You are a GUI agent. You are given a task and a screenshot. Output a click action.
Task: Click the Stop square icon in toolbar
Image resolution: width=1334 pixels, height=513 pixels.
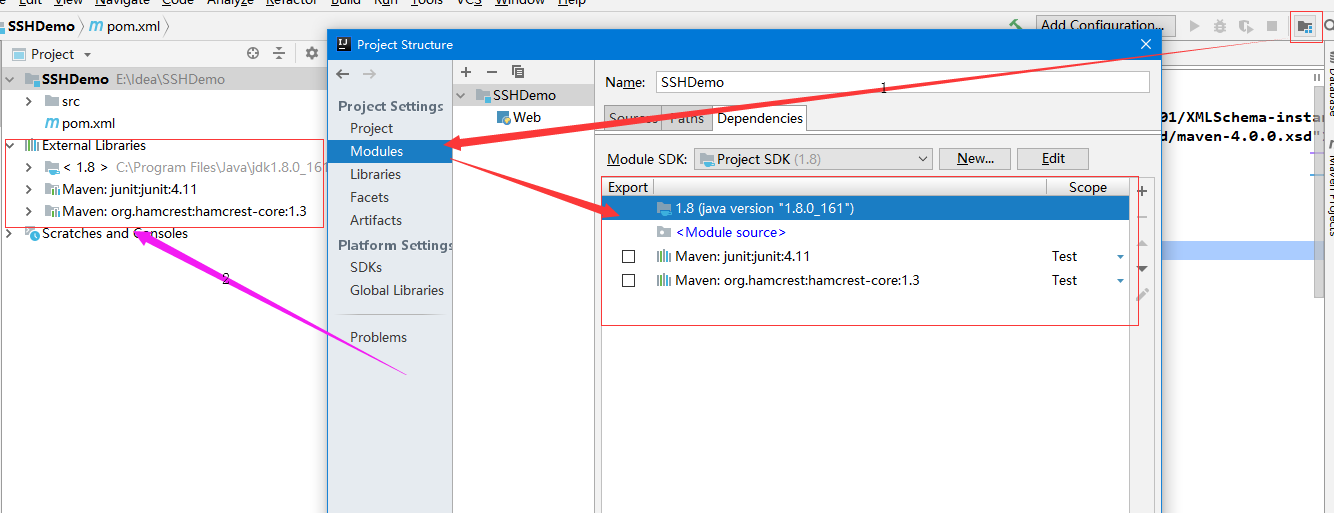1272,26
